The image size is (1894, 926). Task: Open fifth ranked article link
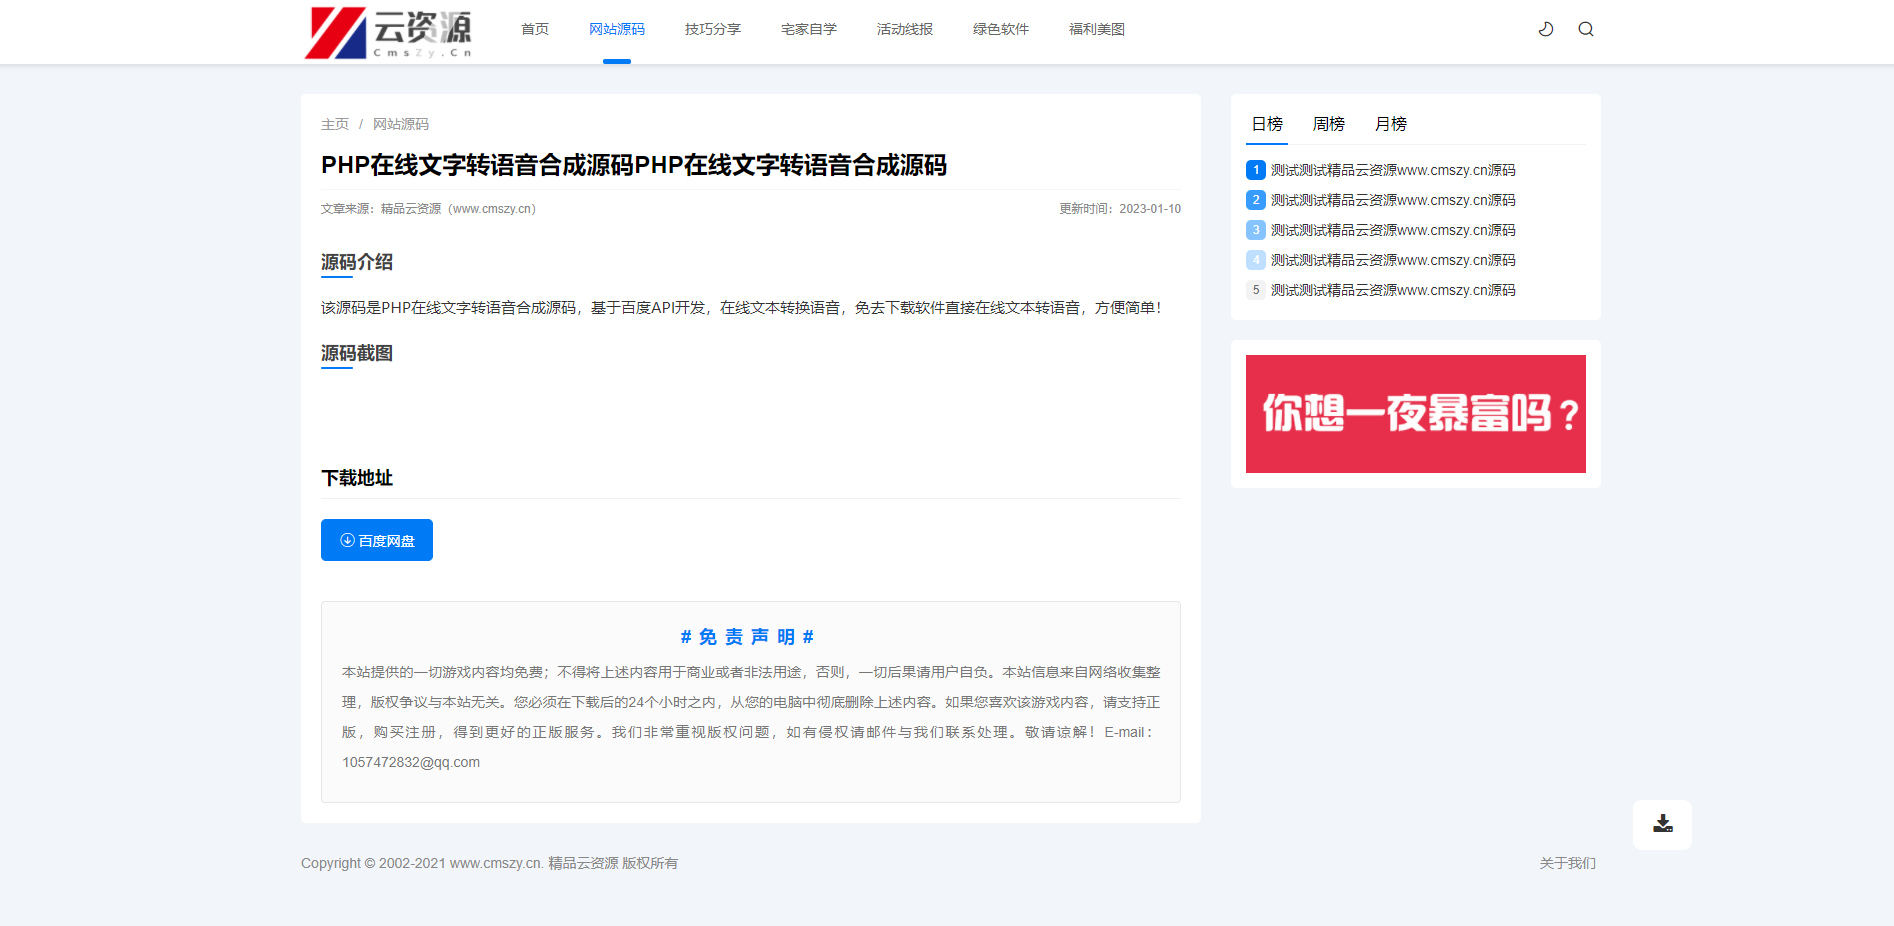coord(1393,290)
